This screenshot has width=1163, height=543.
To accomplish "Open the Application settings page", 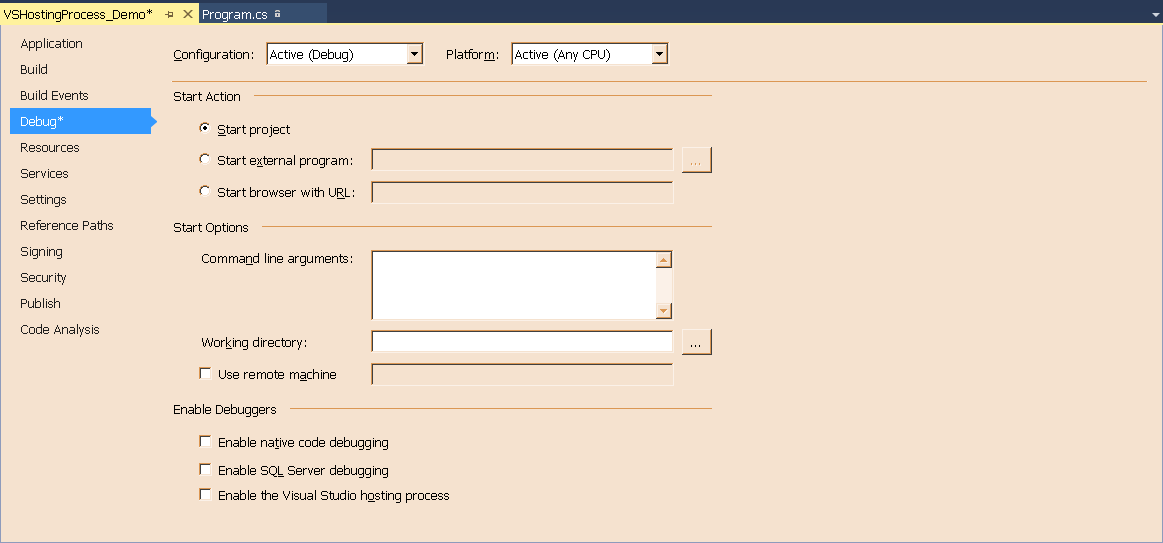I will 51,44.
